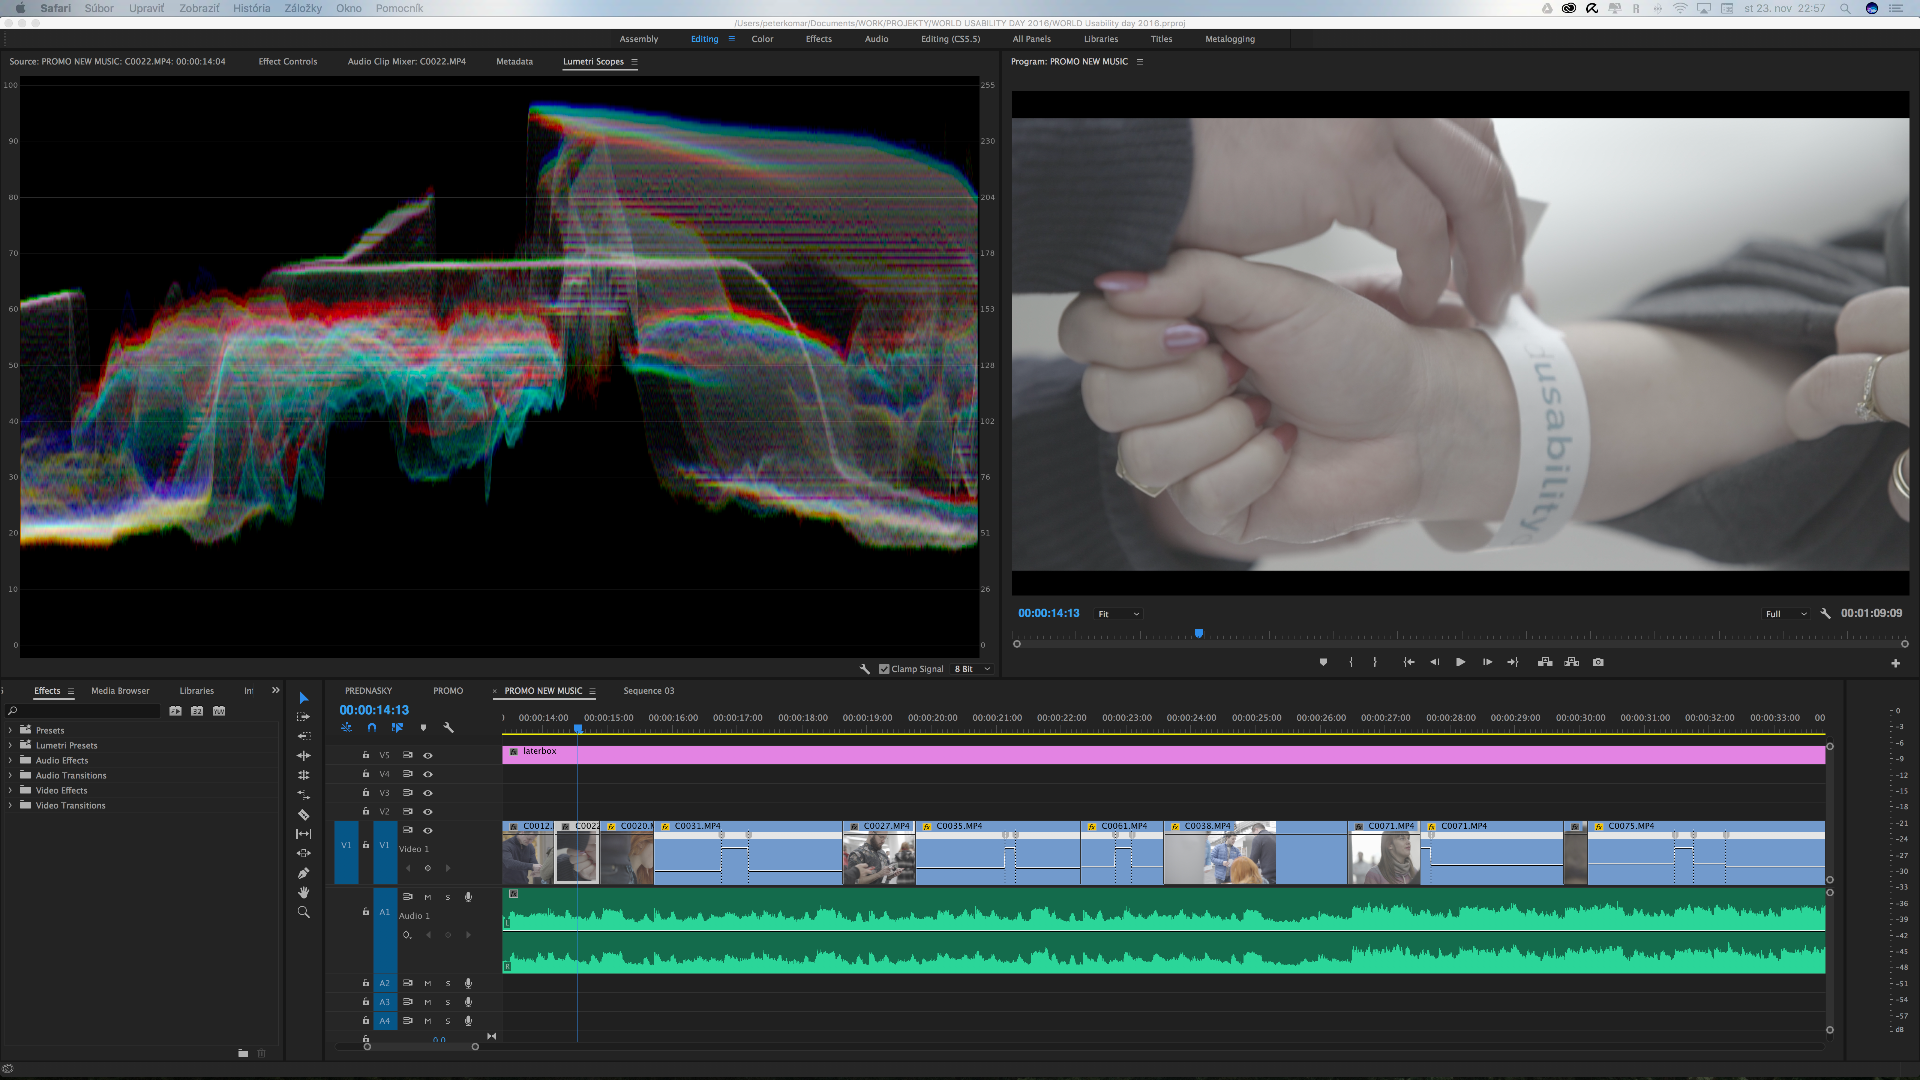The width and height of the screenshot is (1920, 1080).
Task: Enable voice-over record on A3
Action: 468,1002
